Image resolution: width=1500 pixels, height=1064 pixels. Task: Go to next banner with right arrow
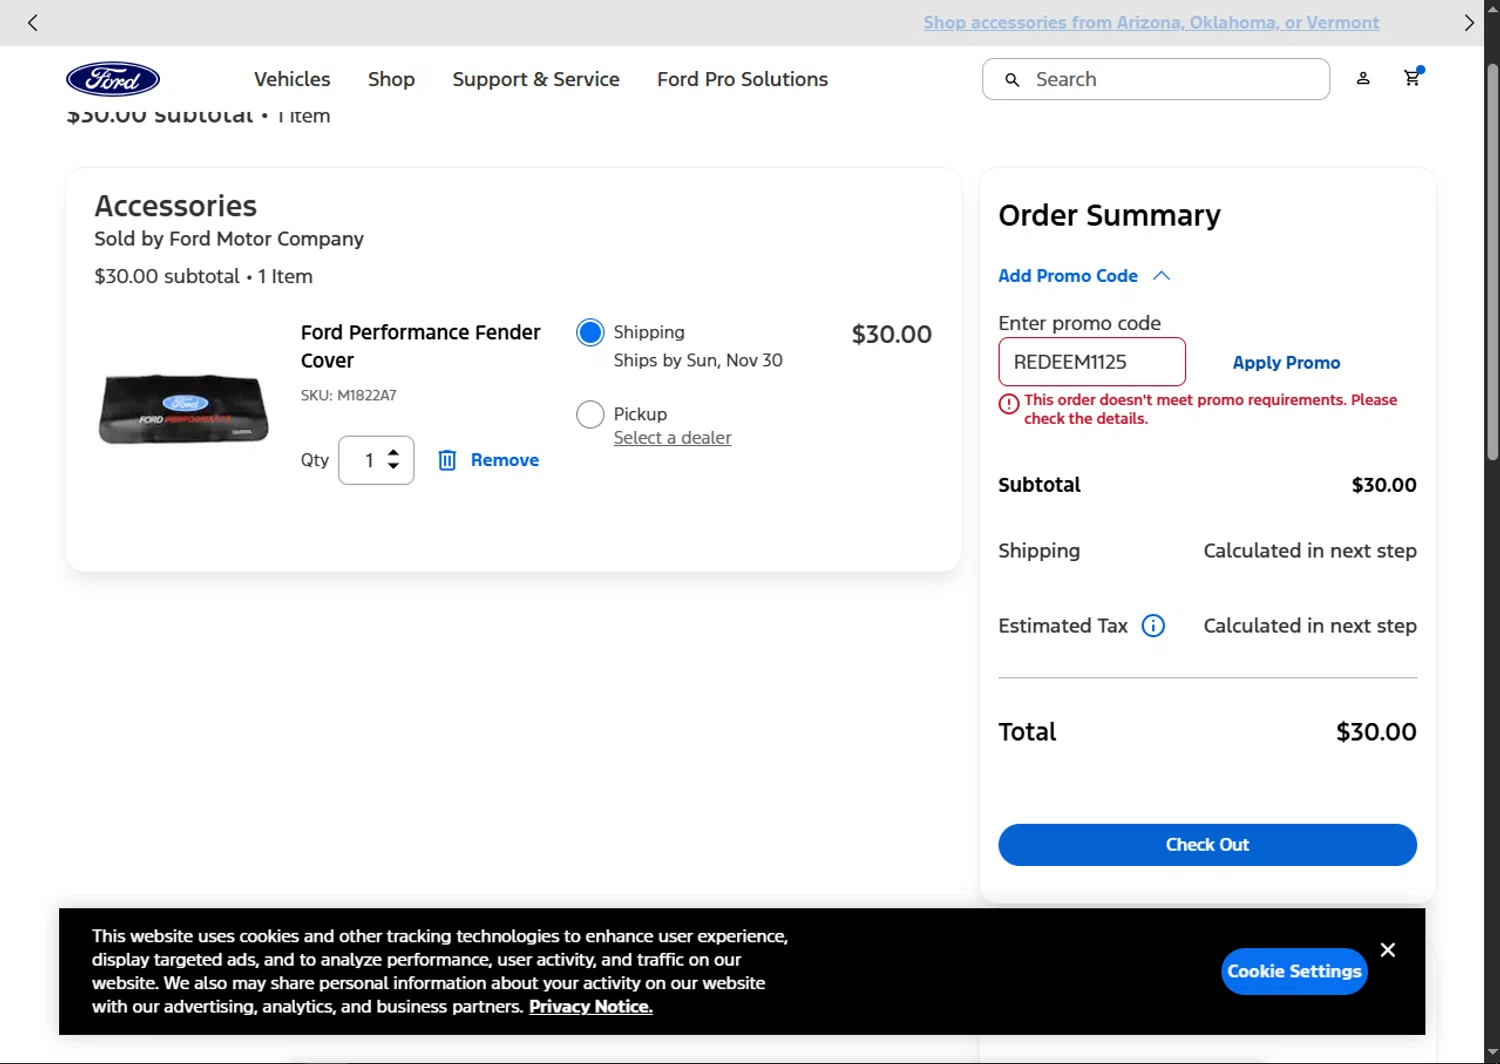[1468, 22]
